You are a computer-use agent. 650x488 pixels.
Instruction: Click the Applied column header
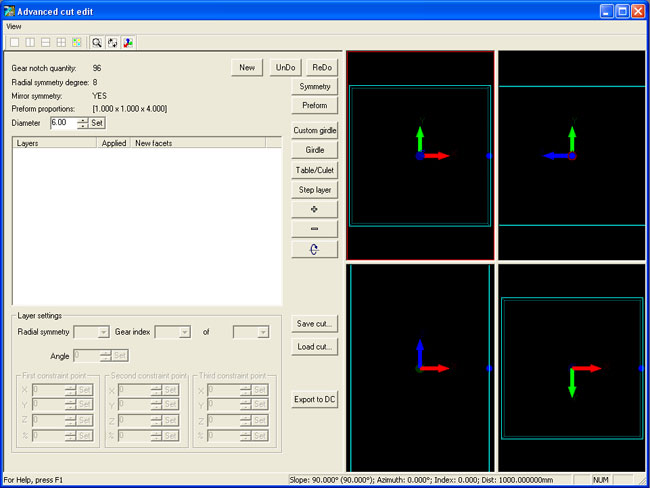click(x=113, y=144)
